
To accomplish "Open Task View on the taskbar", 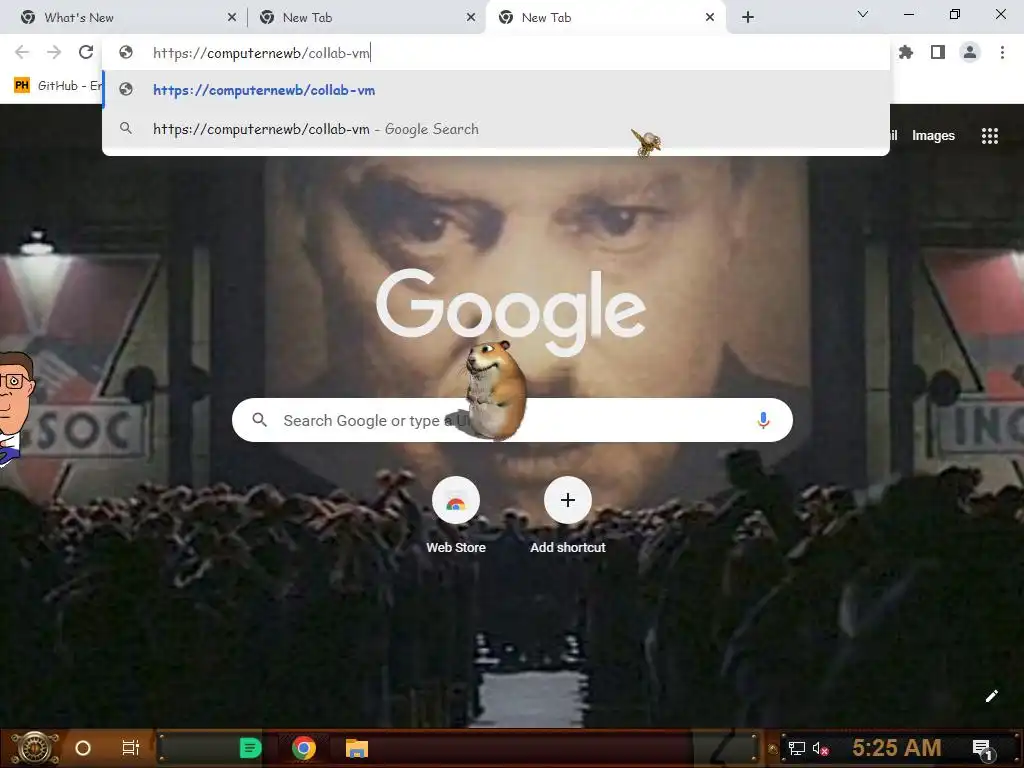I will click(131, 748).
